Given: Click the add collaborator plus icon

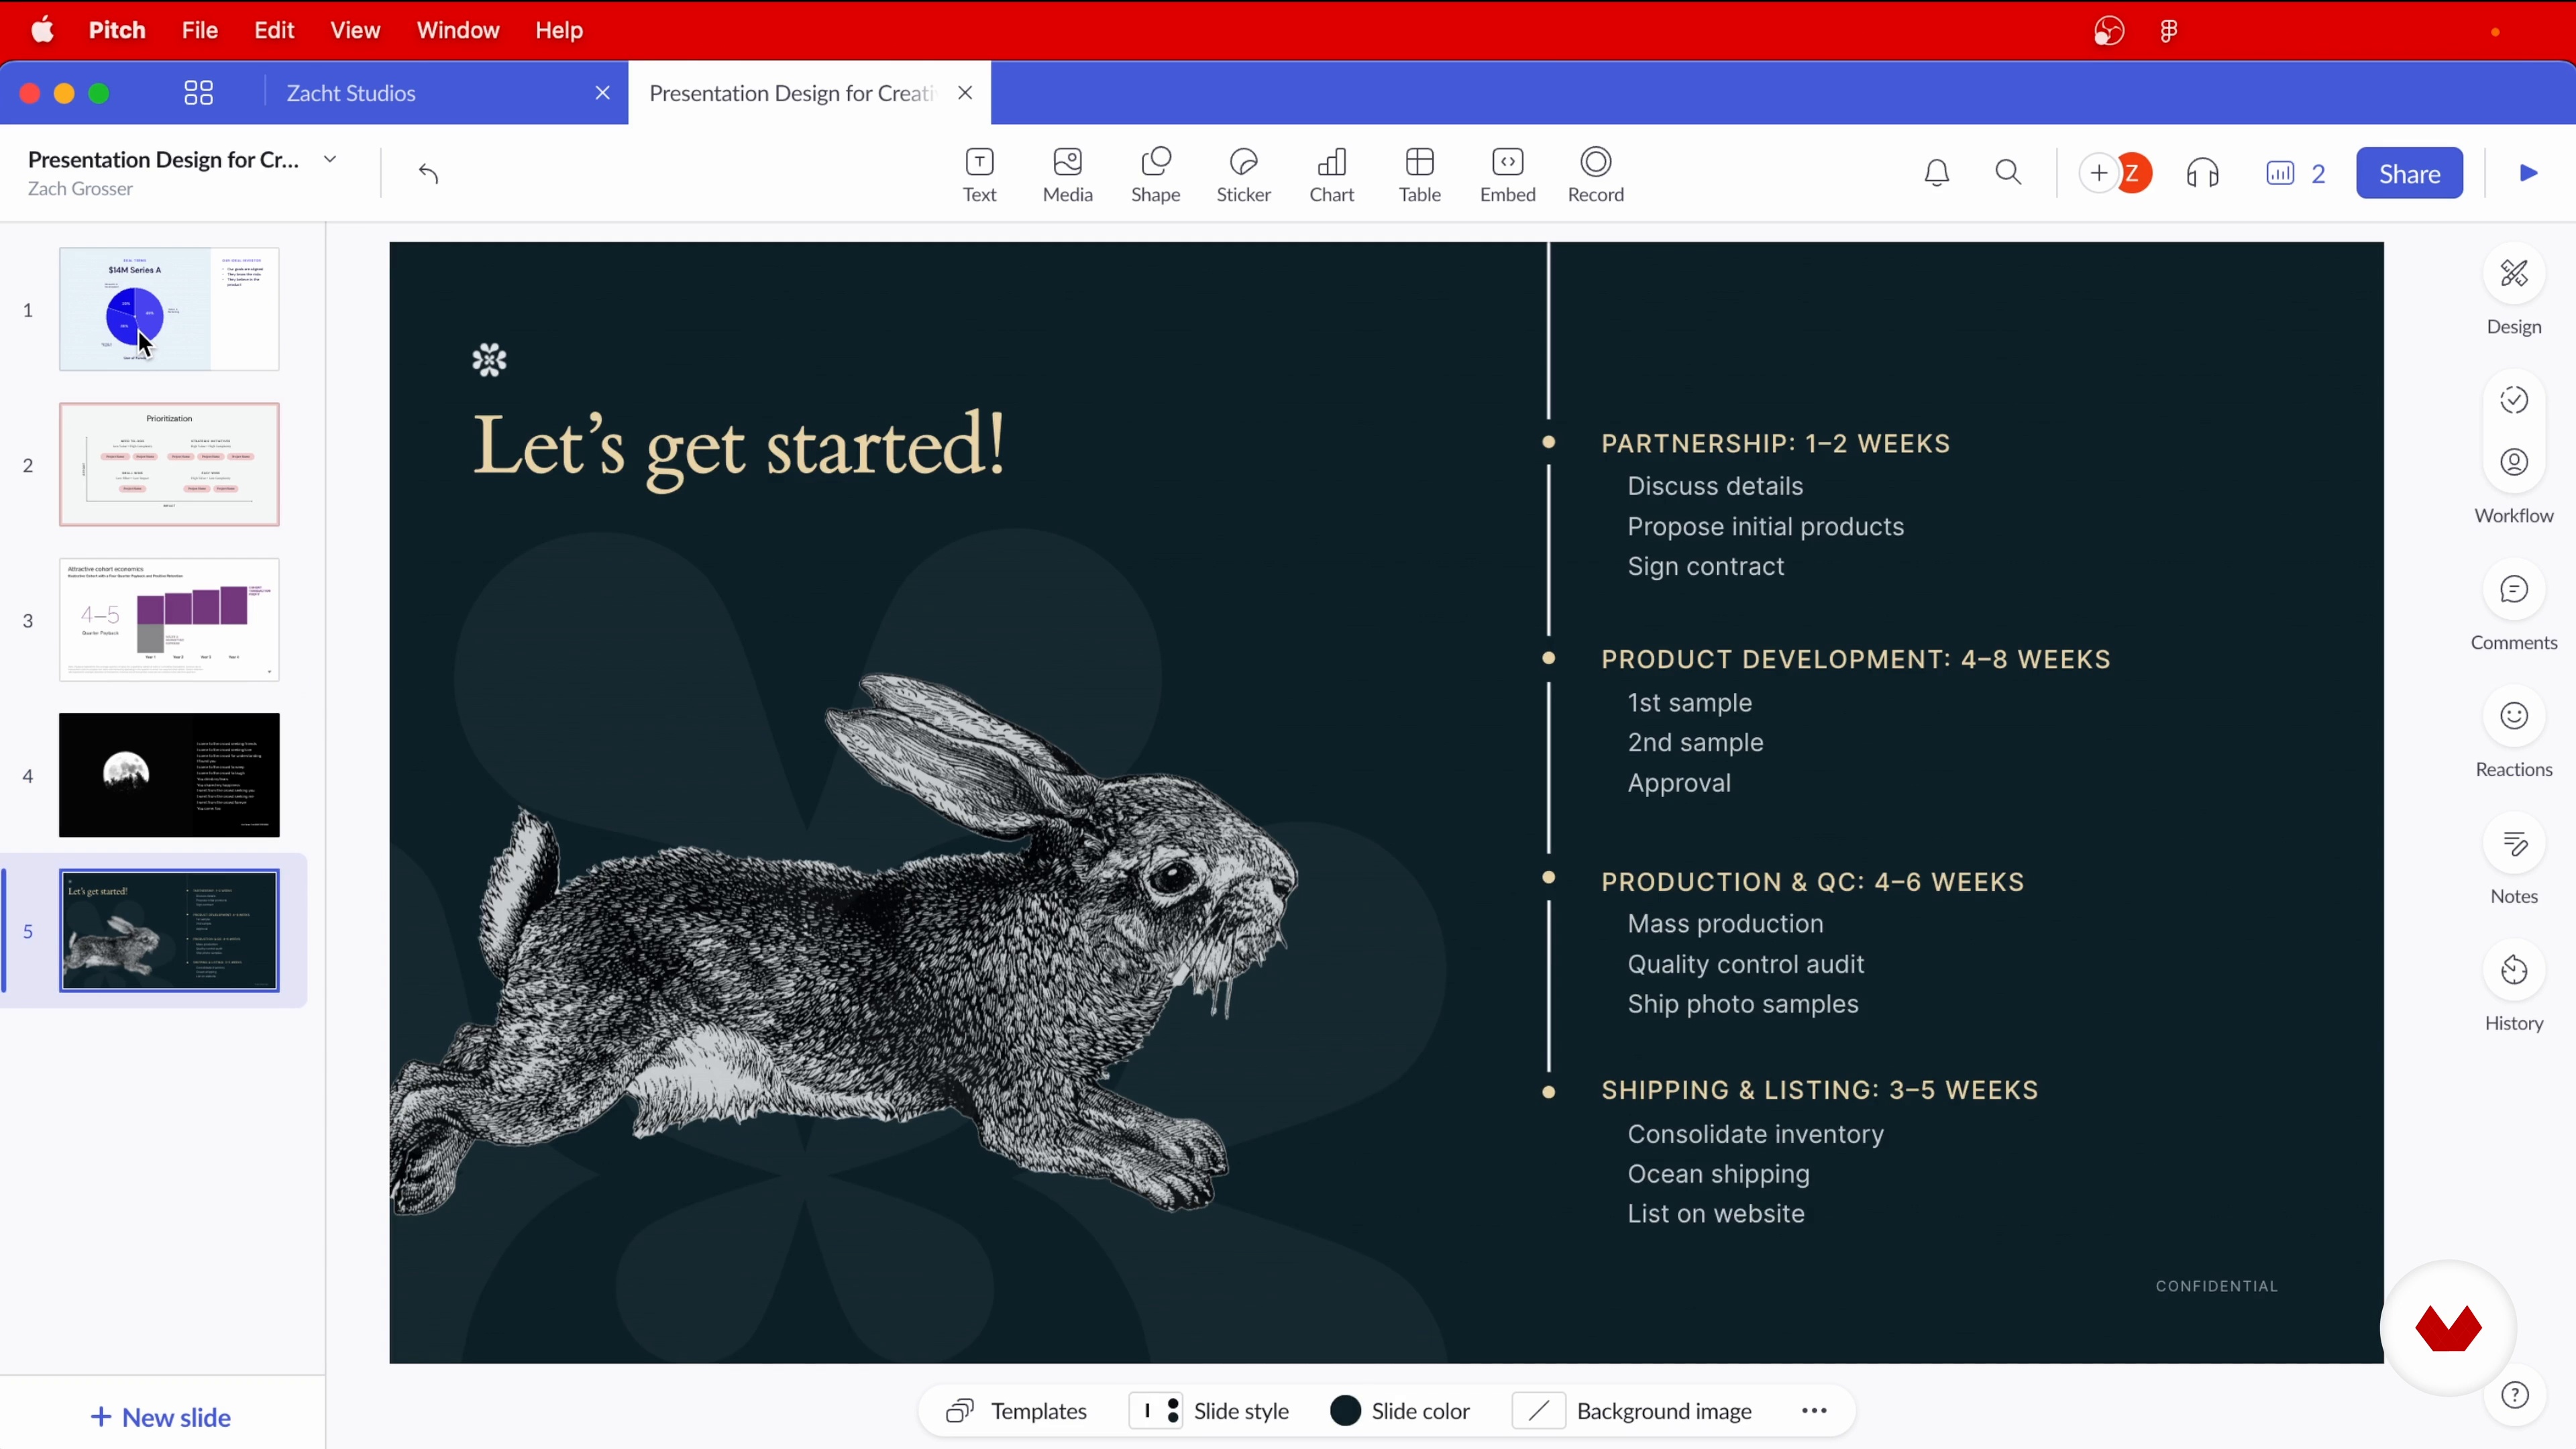Looking at the screenshot, I should 2098,173.
